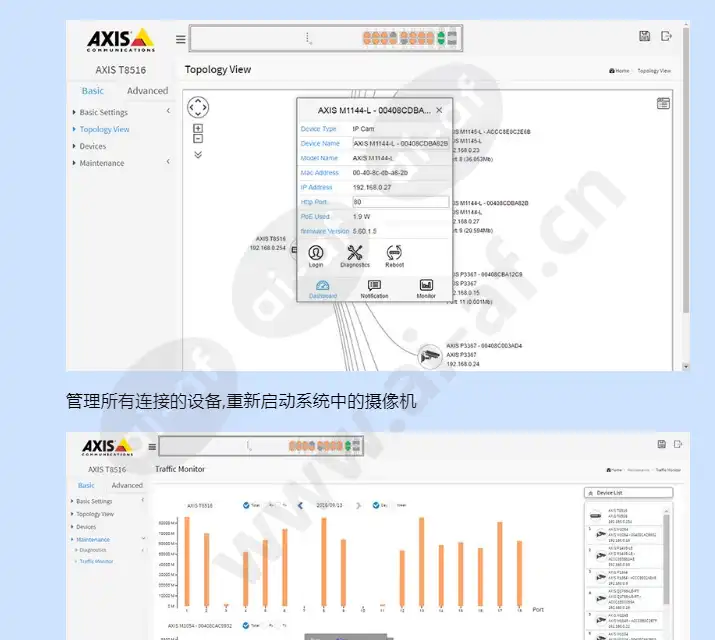This screenshot has height=640, width=715.
Task: Click chevron beside Basic Settings in upper sidebar
Action: (168, 111)
